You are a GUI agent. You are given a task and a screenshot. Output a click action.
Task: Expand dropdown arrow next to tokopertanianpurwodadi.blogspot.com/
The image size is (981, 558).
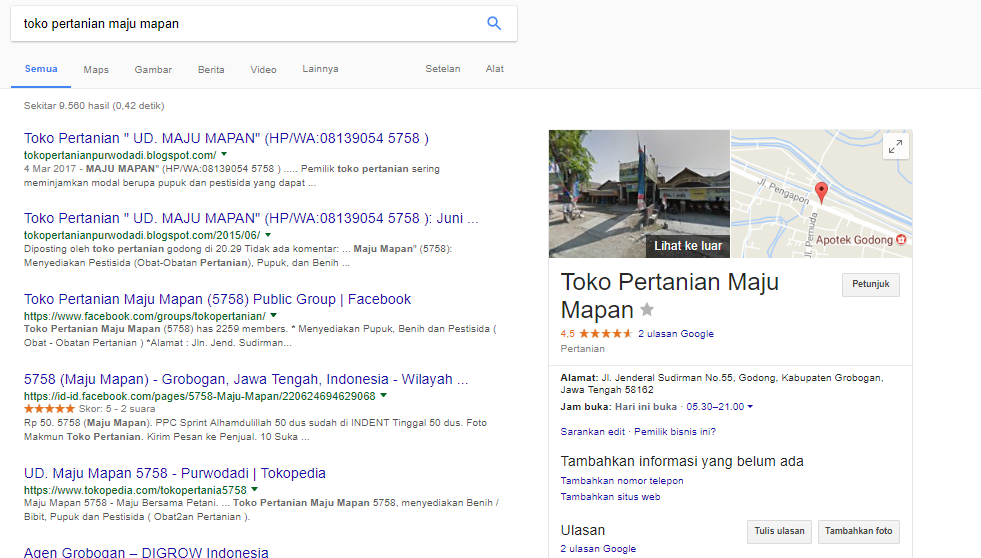(x=224, y=155)
